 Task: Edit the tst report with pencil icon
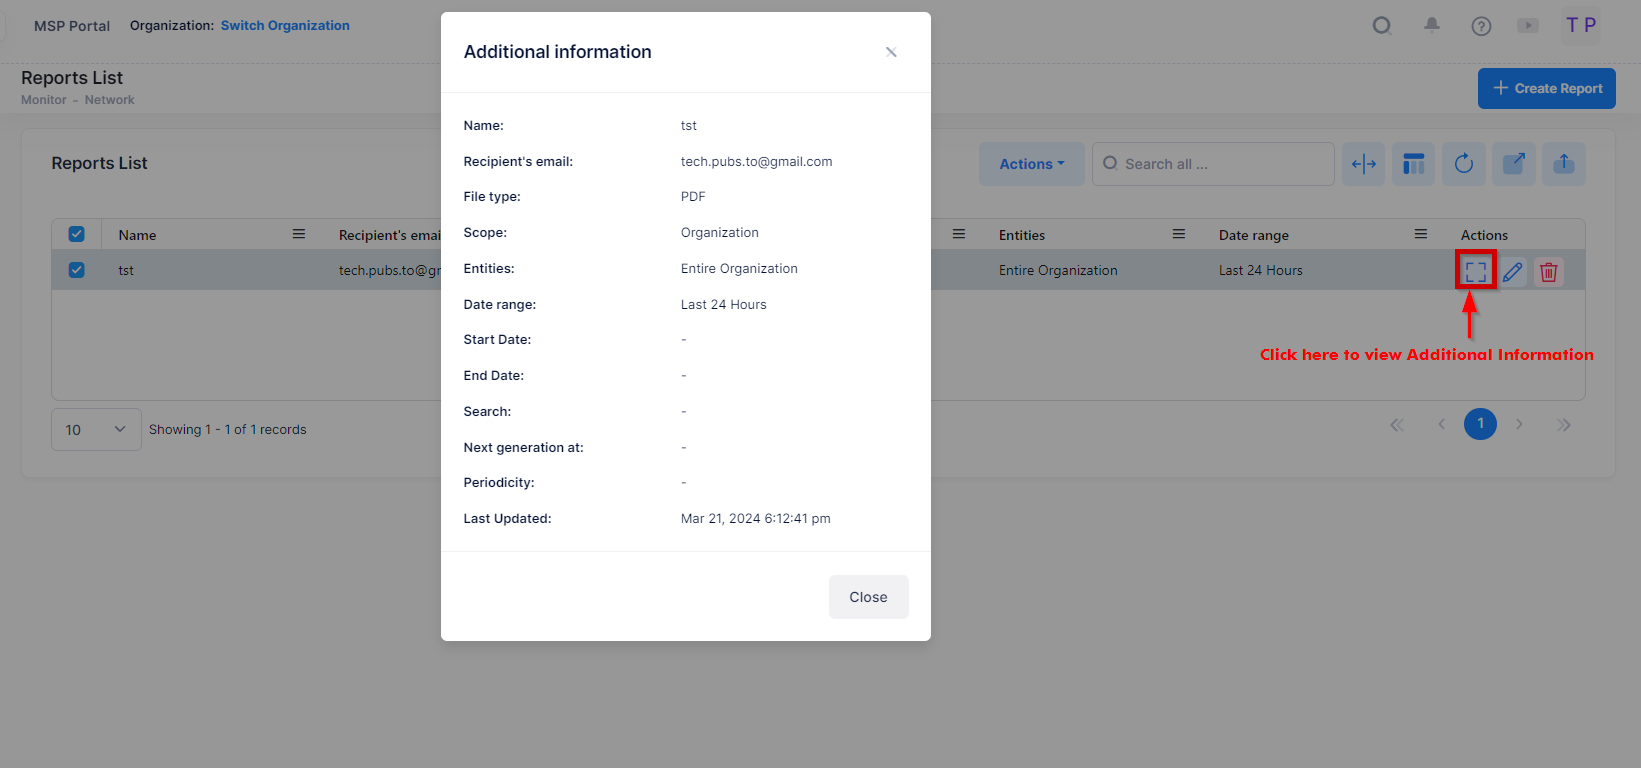(1513, 271)
